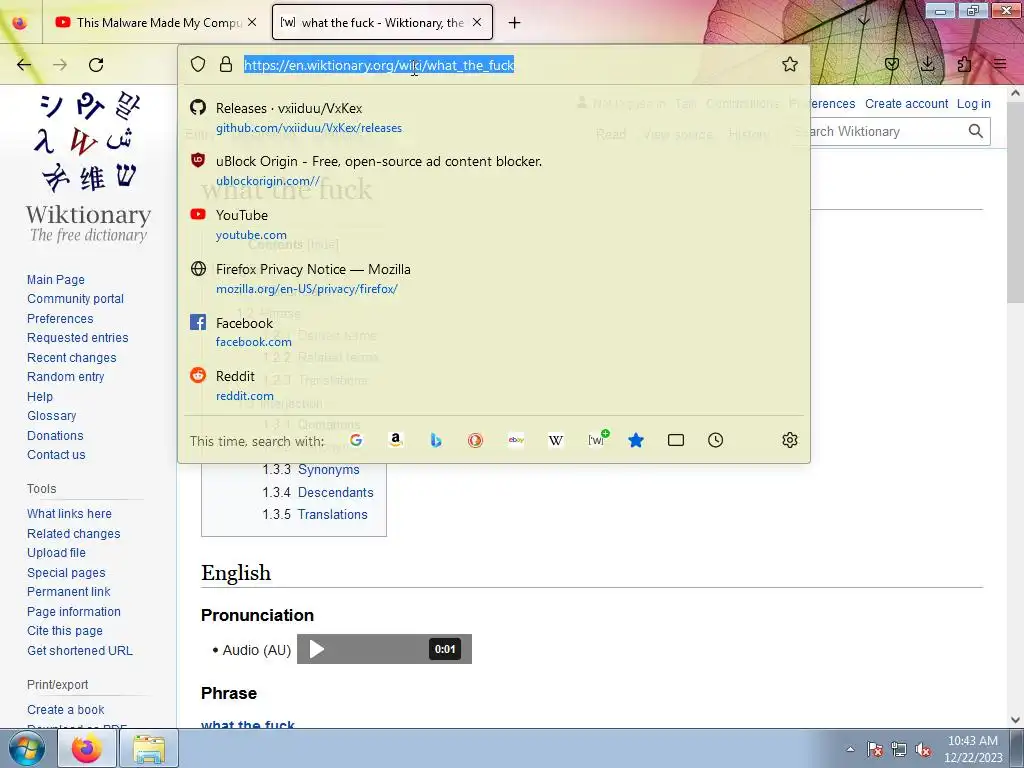Jump to 1.3.3 Synonyms section
This screenshot has height=768, width=1024.
coord(311,470)
